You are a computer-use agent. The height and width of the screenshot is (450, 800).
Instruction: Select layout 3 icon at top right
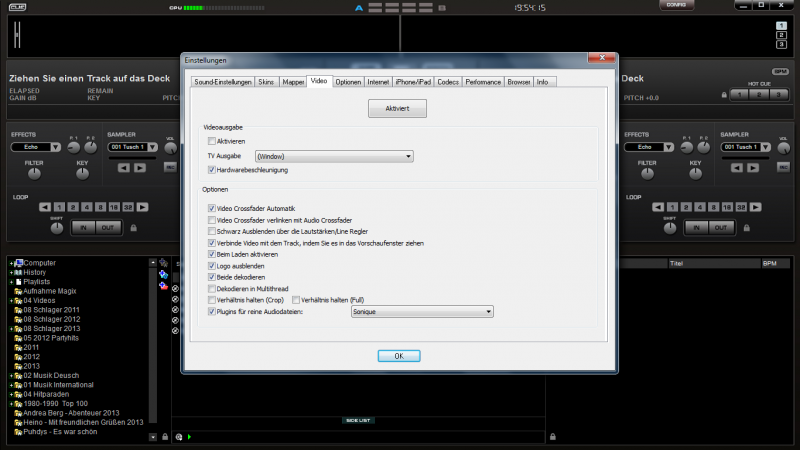[x=781, y=45]
